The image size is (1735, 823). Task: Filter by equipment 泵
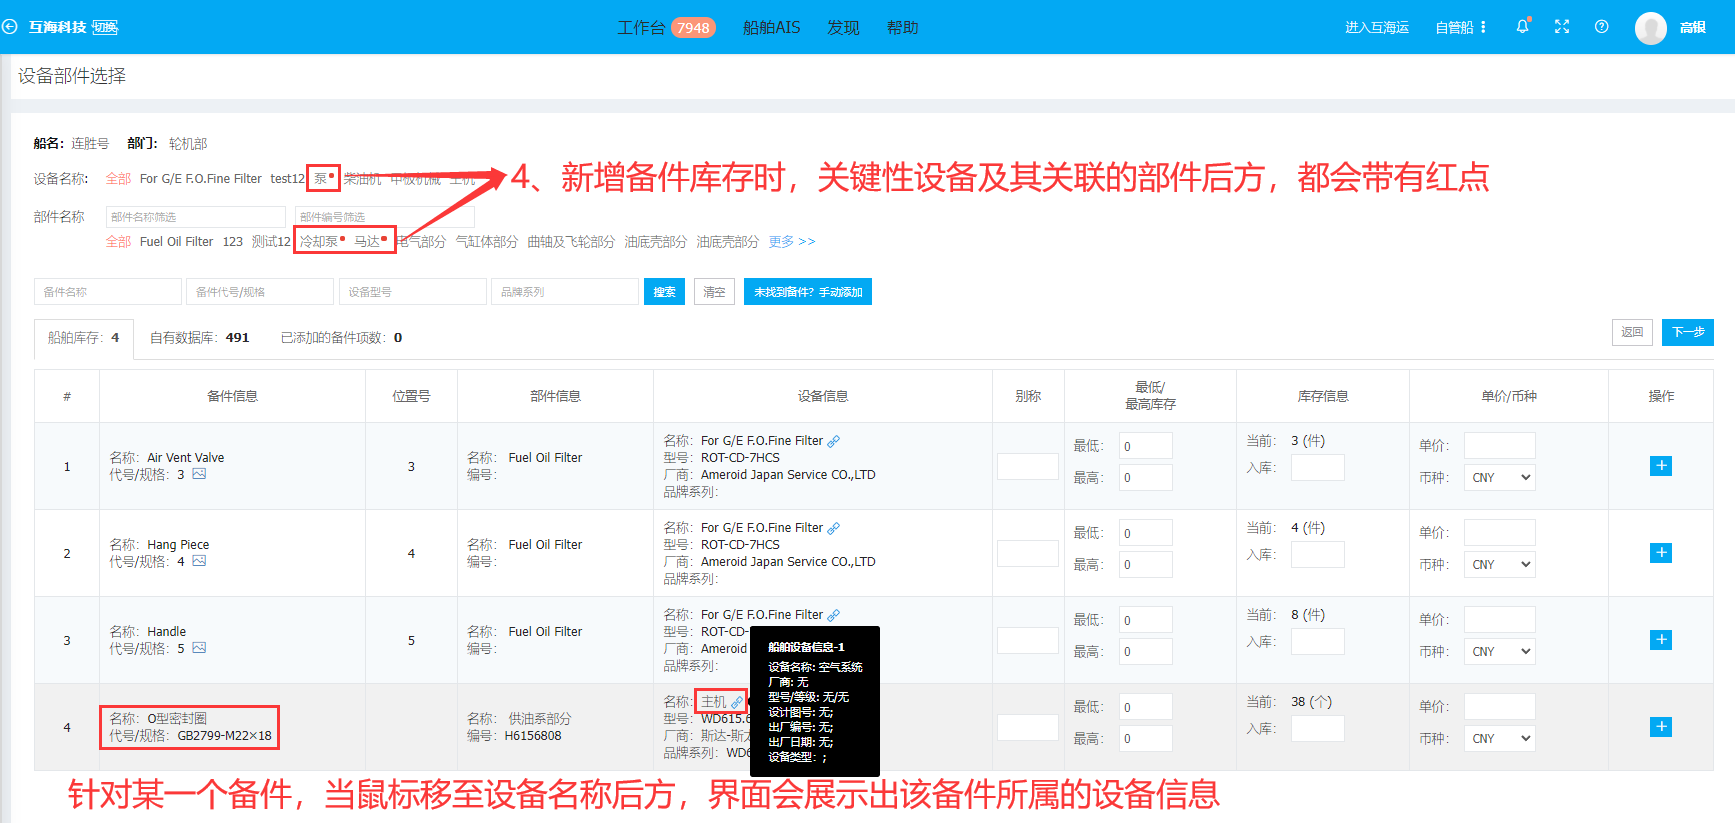click(321, 179)
